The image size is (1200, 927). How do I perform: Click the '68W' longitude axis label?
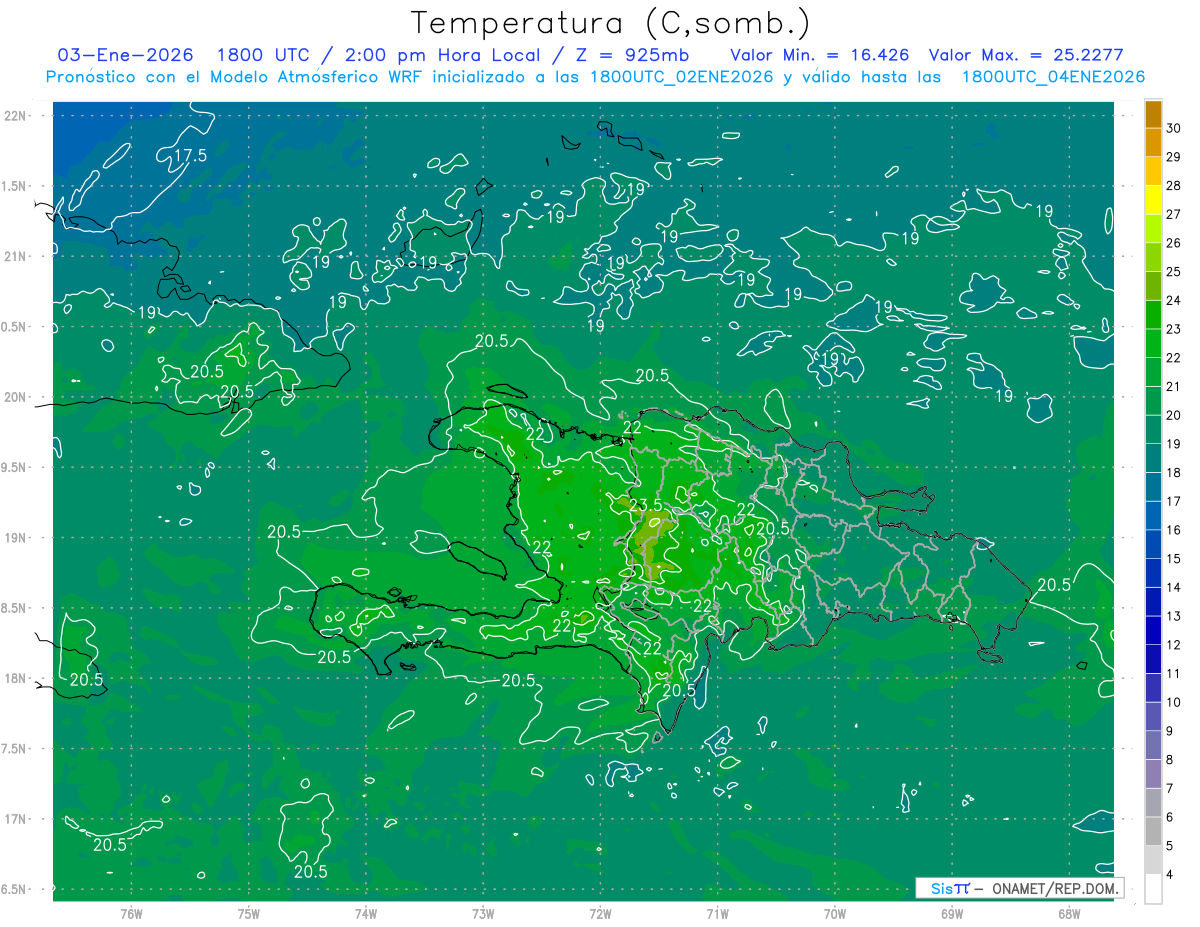point(1068,913)
